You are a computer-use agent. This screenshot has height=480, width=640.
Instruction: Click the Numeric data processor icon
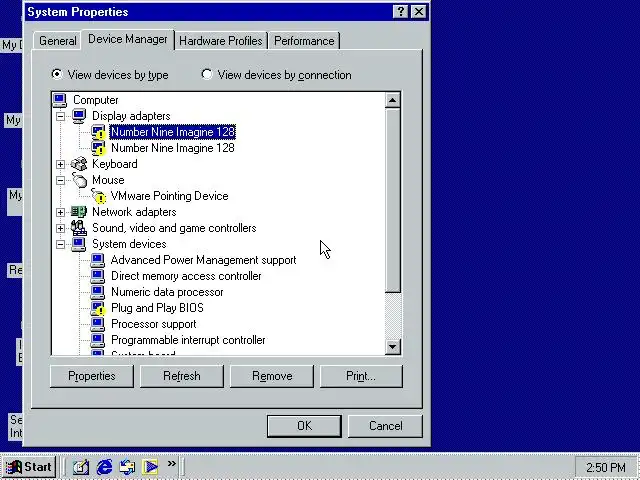point(98,292)
